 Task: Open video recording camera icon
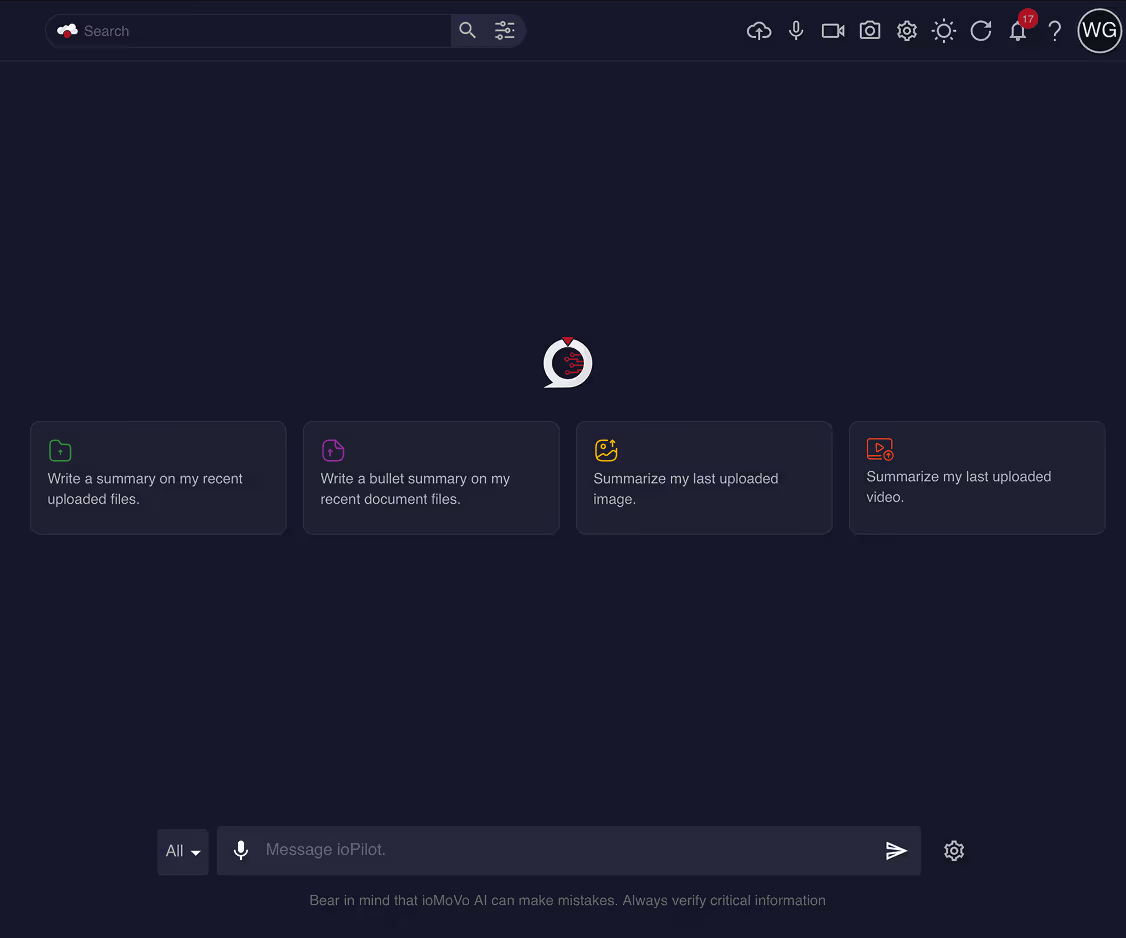click(x=833, y=31)
